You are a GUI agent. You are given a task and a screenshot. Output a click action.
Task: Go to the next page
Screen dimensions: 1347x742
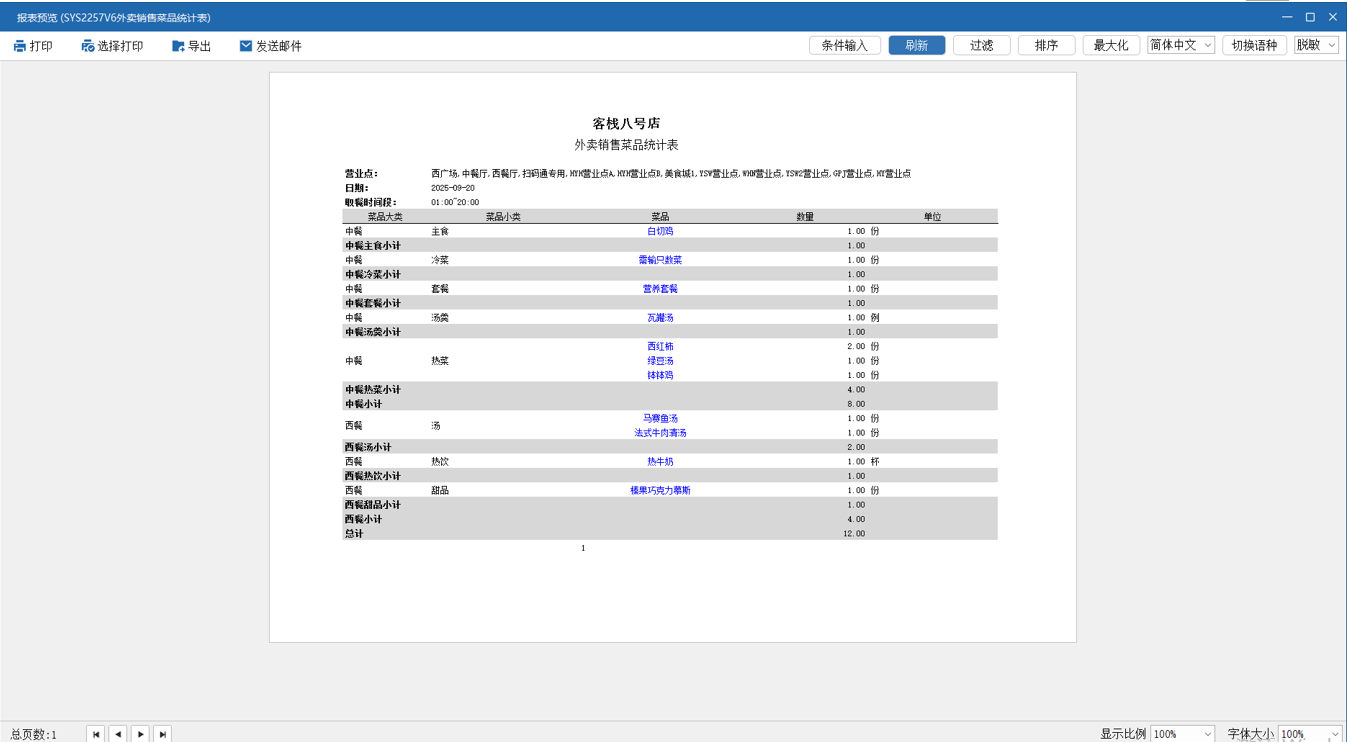141,734
